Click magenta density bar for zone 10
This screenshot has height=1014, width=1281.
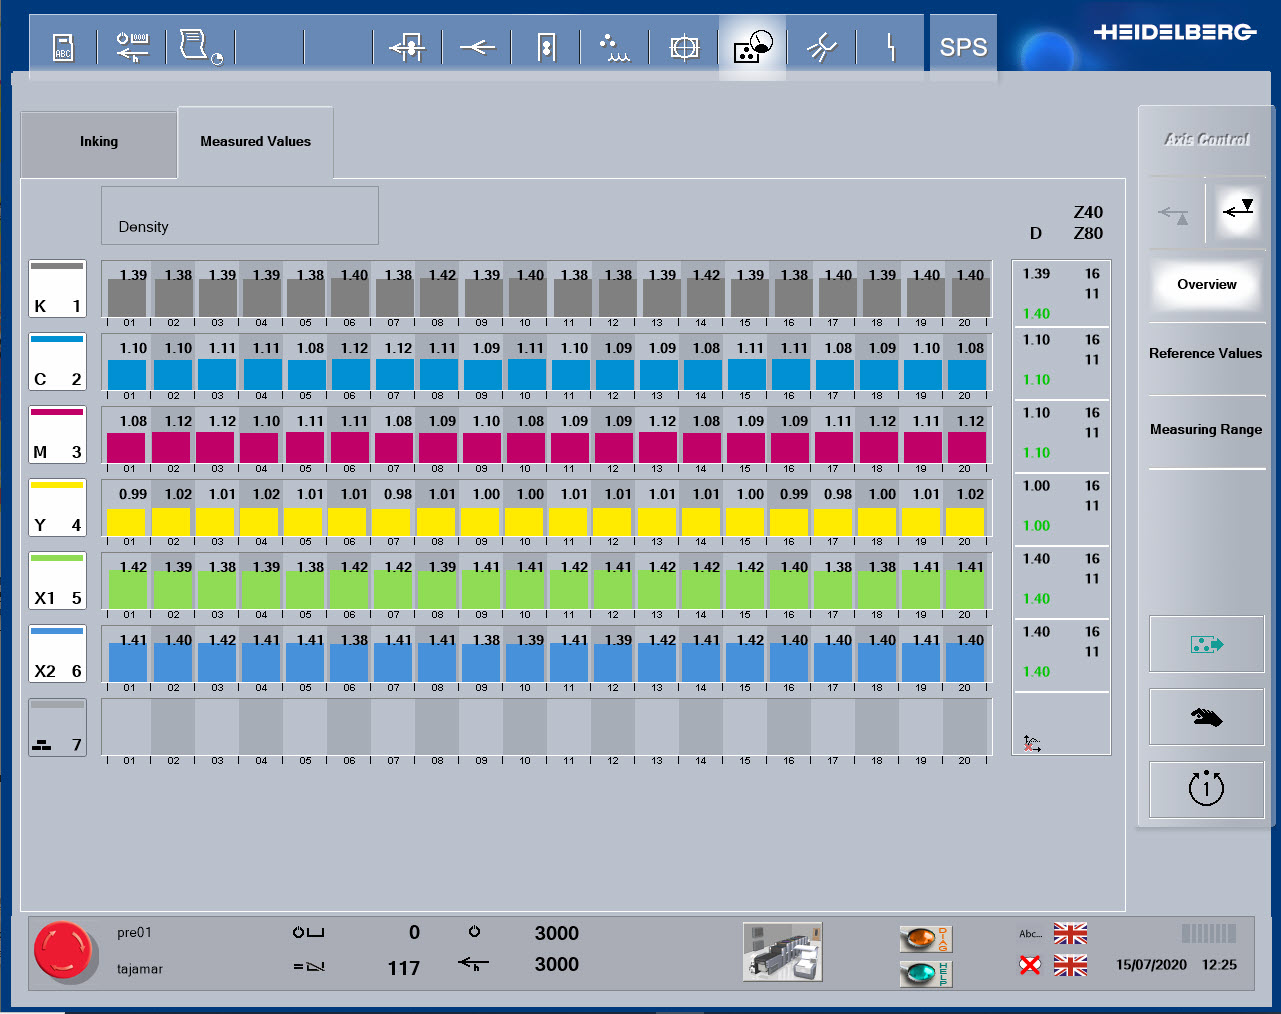click(x=526, y=447)
